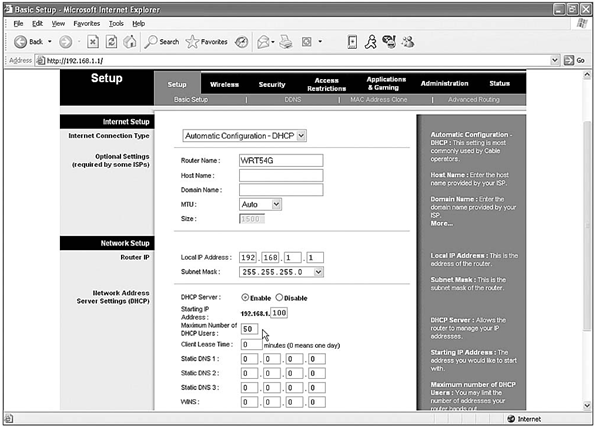Image resolution: width=596 pixels, height=428 pixels.
Task: Open the MAC Address Clone sub-tab
Action: pyautogui.click(x=379, y=100)
